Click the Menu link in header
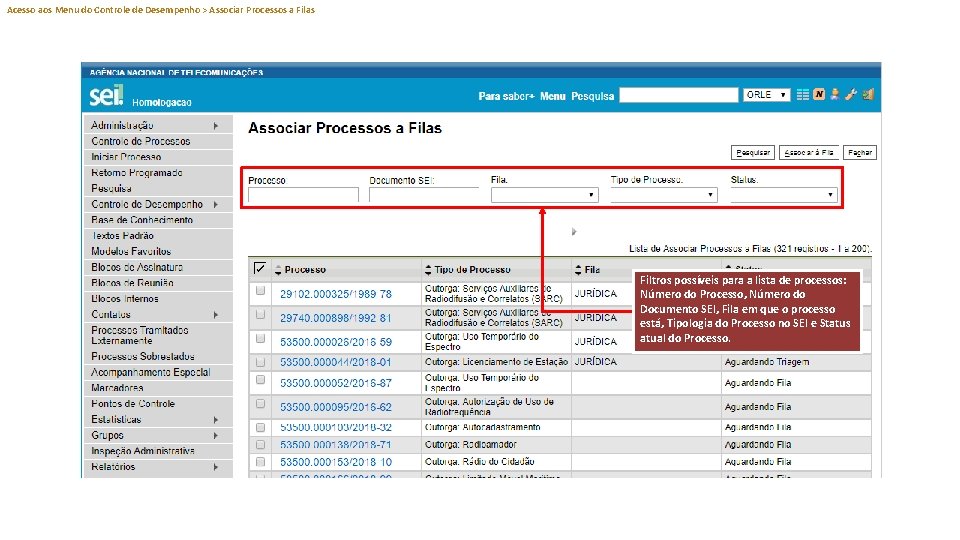The width and height of the screenshot is (960, 540). pyautogui.click(x=552, y=96)
